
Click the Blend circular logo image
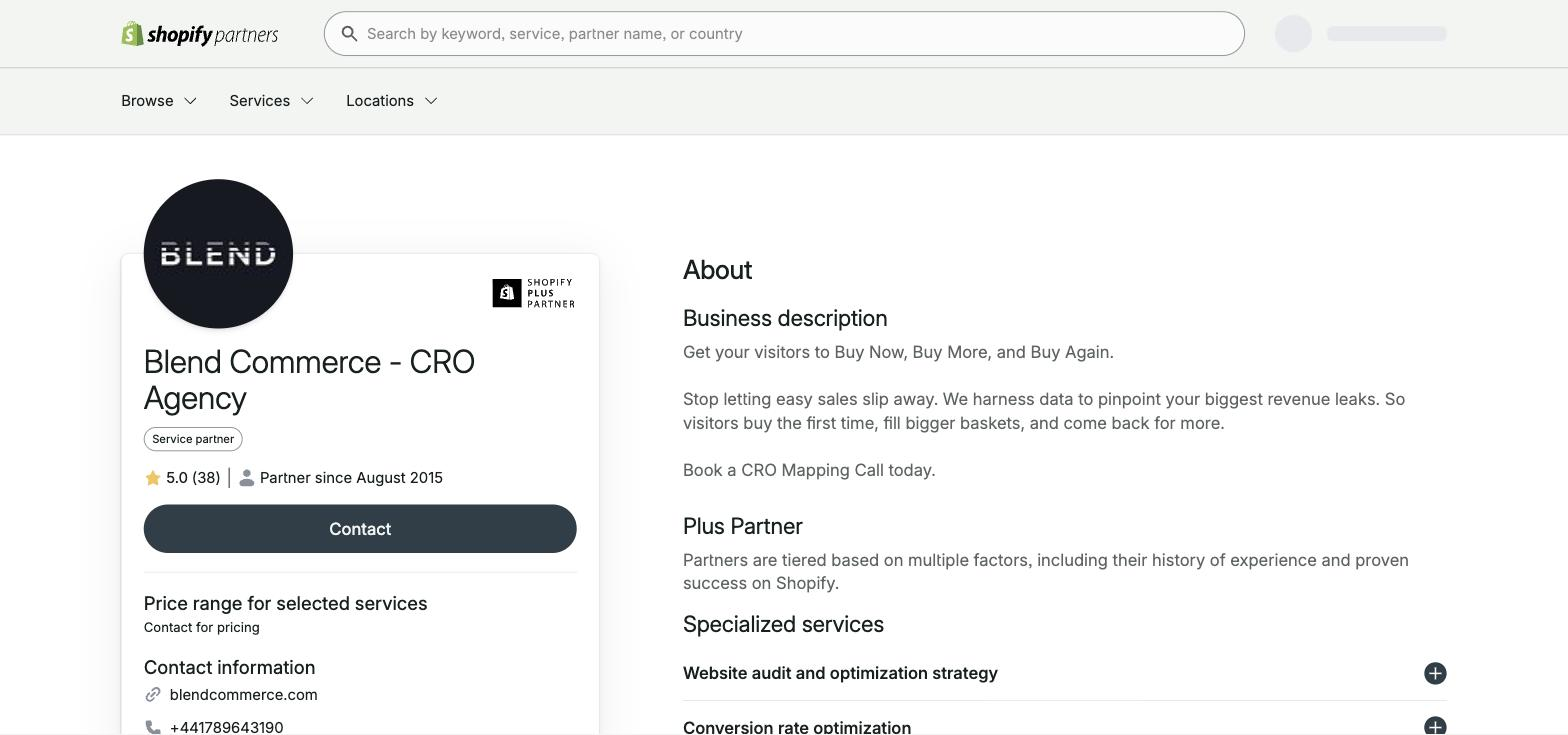point(218,254)
